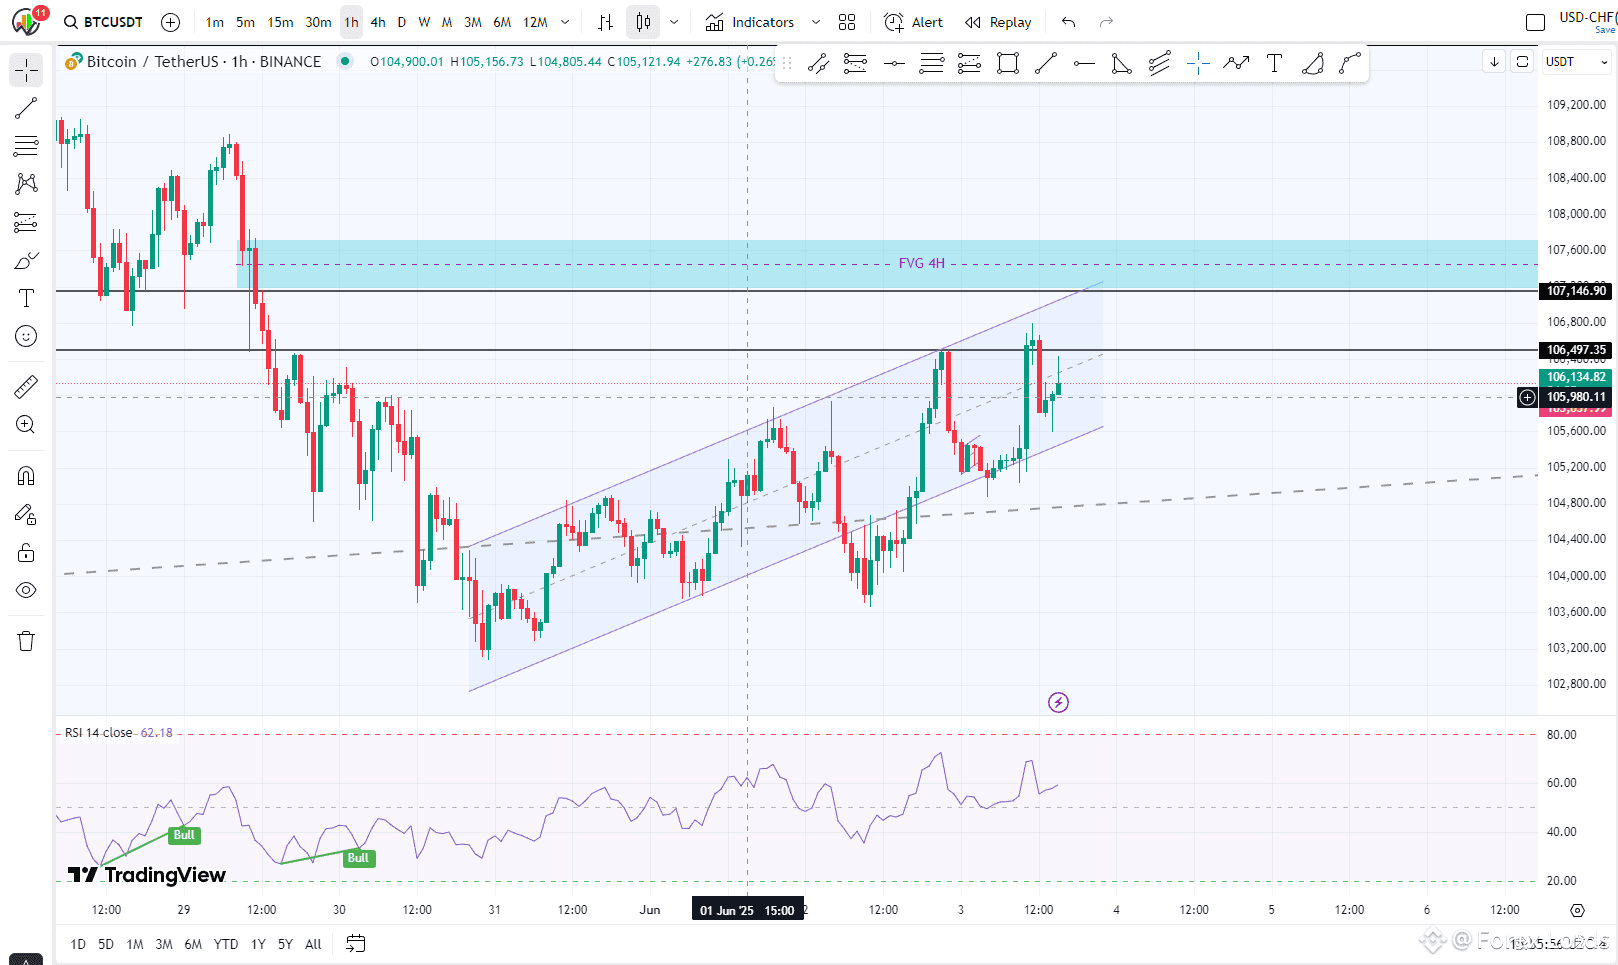
Task: Open the emoji icons tool
Action: click(x=26, y=336)
